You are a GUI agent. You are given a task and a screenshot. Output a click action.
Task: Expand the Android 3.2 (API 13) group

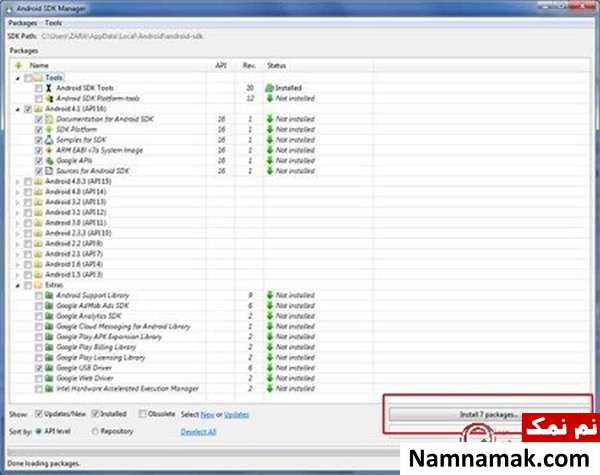point(18,202)
